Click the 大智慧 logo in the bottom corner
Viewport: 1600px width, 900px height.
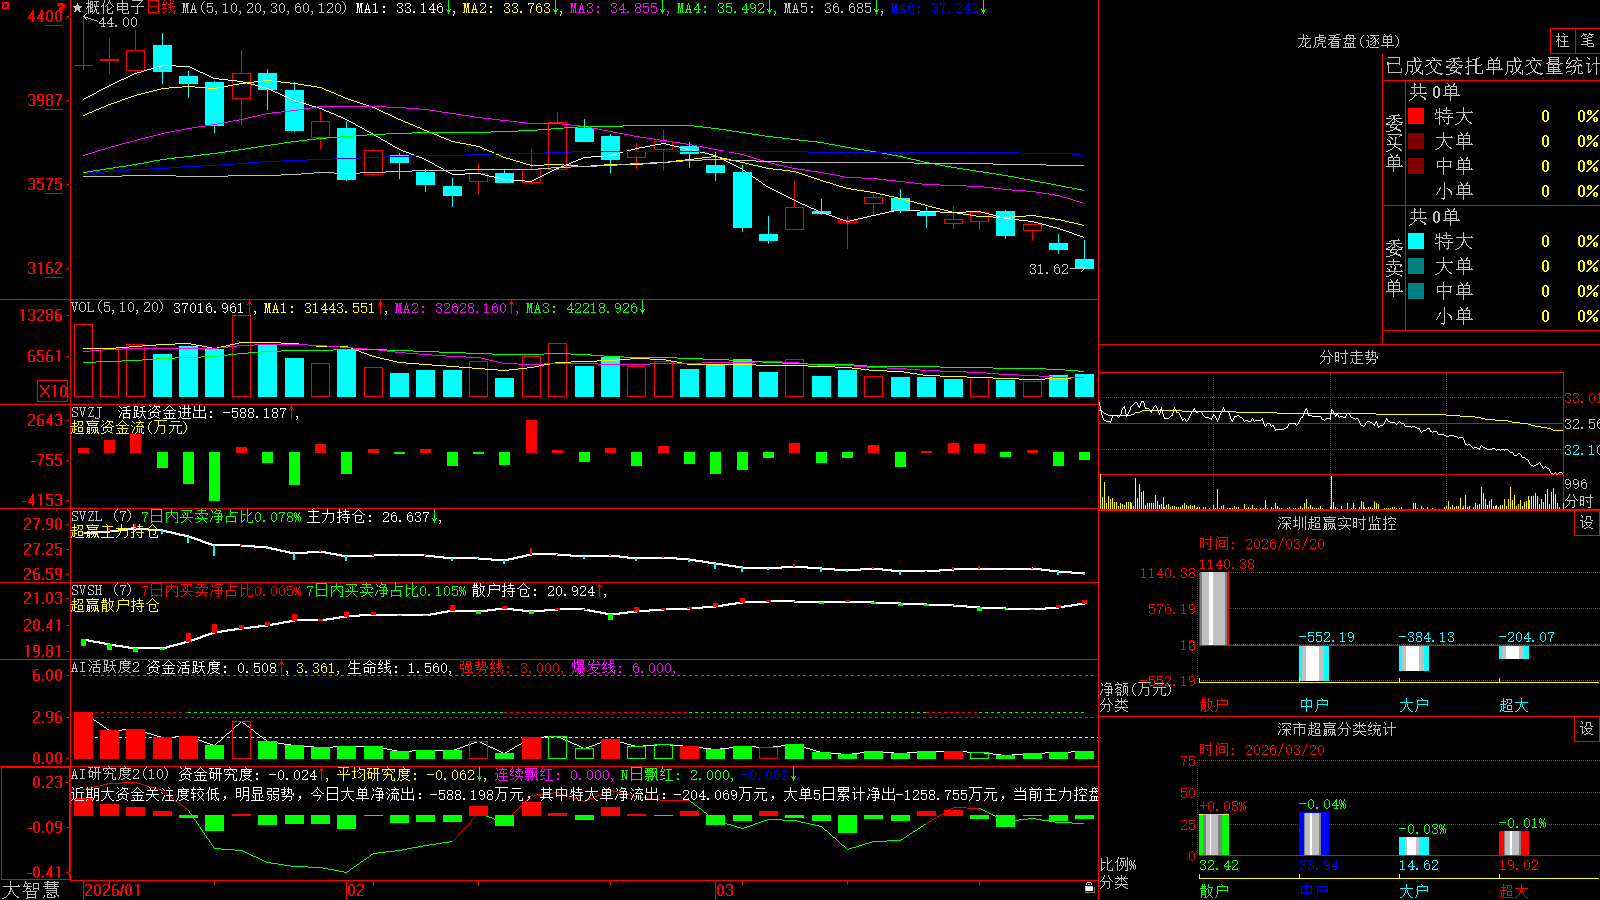(x=31, y=890)
